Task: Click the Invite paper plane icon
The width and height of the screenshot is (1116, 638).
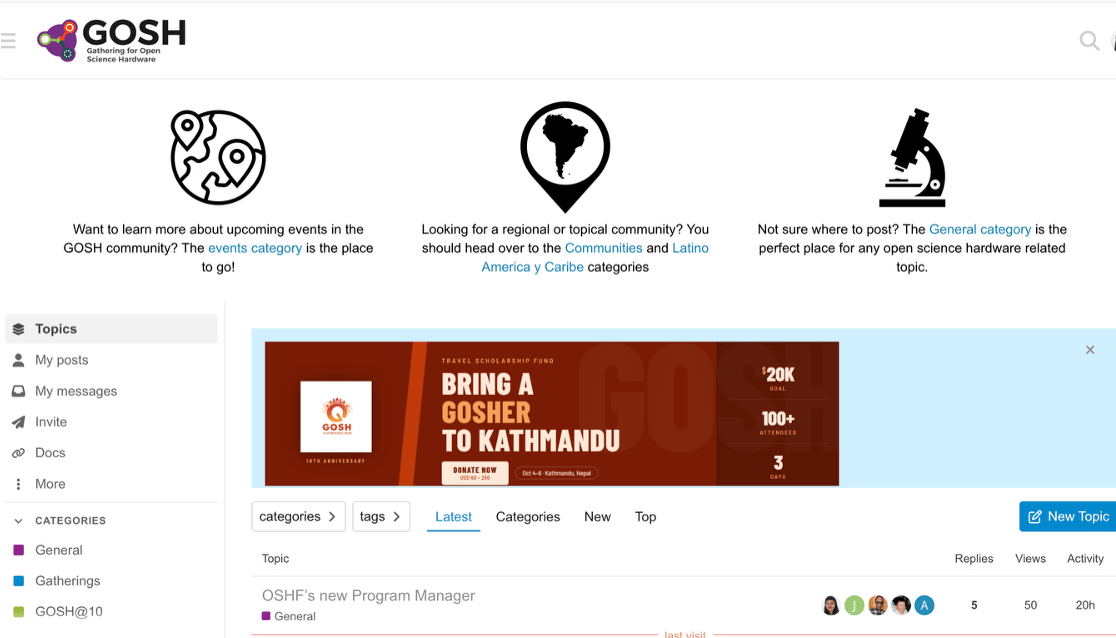Action: point(19,422)
